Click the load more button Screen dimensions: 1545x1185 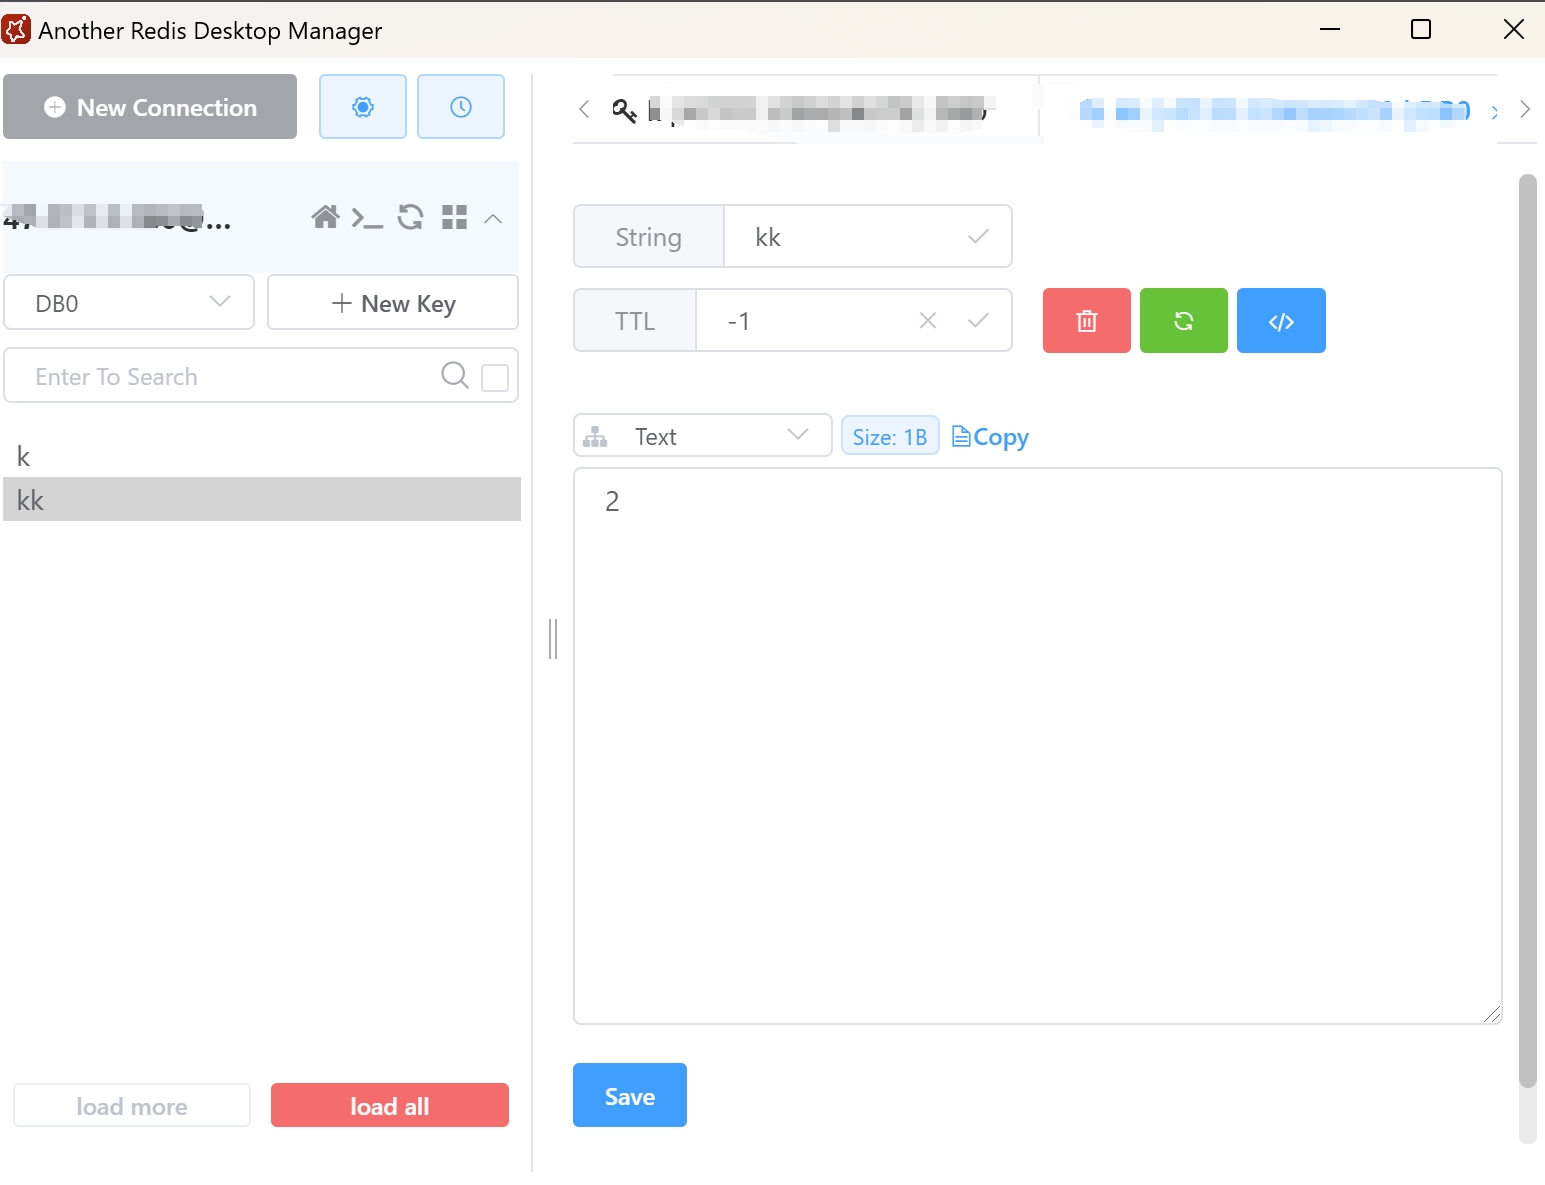point(132,1106)
